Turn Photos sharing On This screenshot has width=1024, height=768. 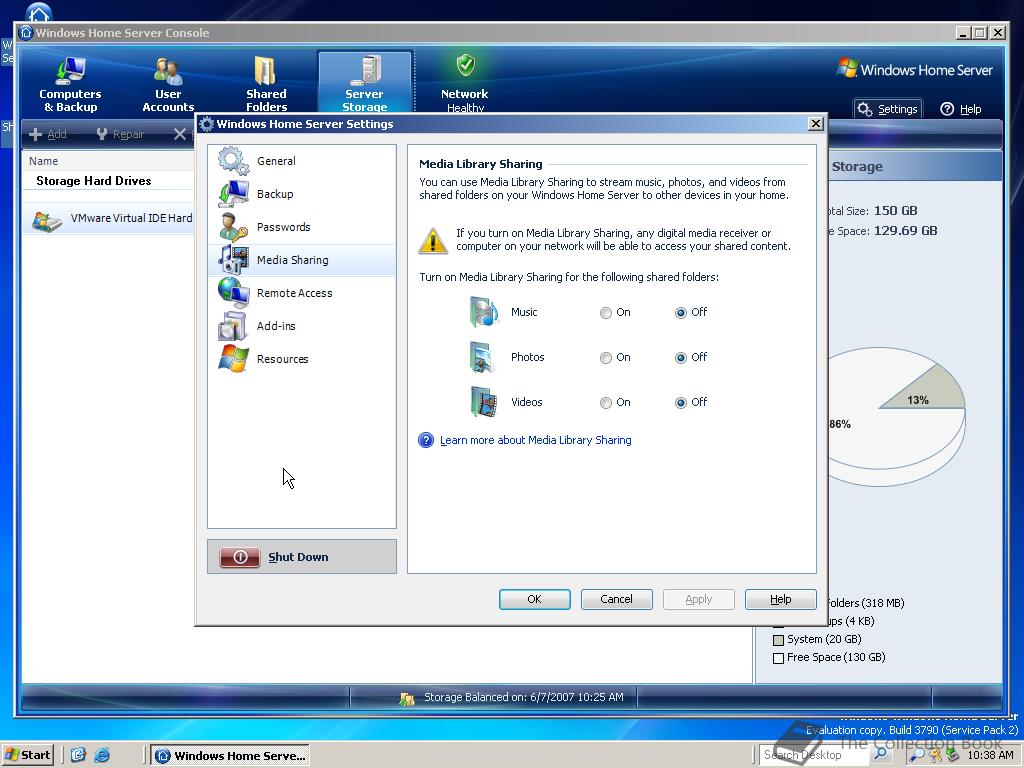click(606, 358)
